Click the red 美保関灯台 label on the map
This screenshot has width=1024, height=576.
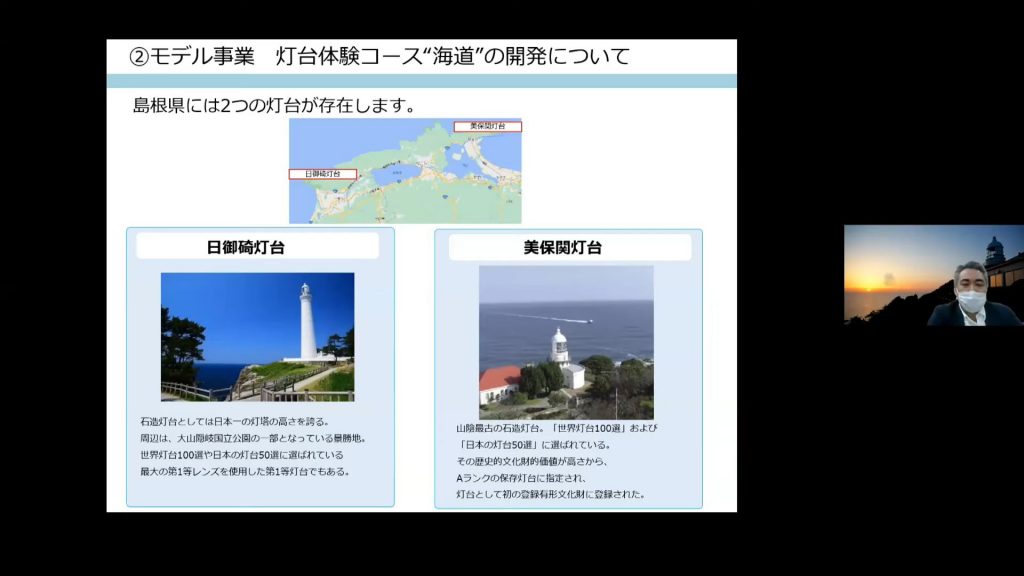click(488, 126)
